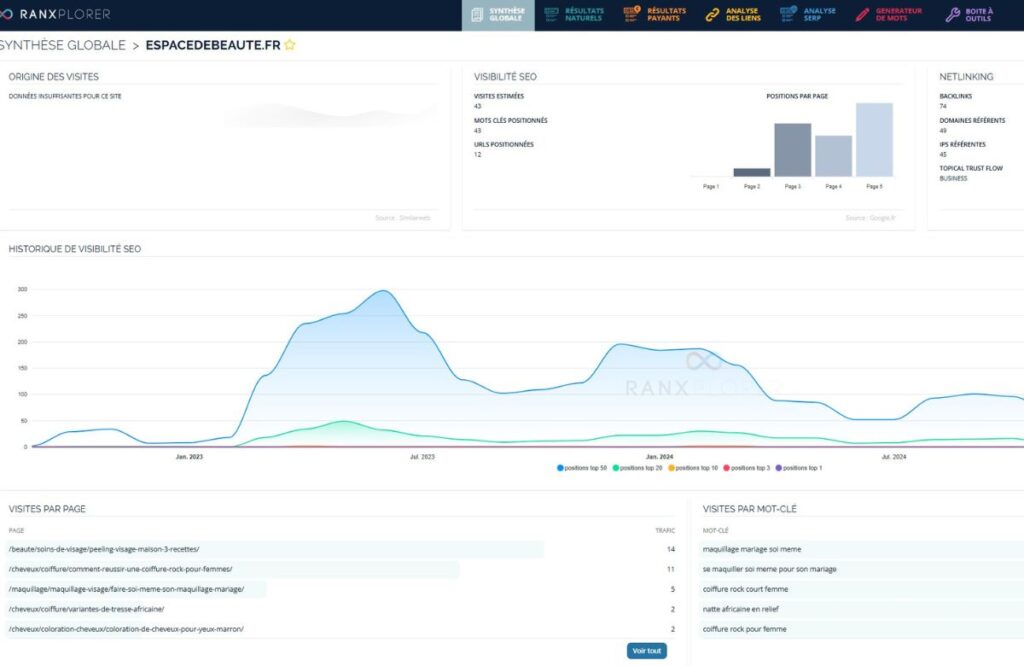Open the Boîte à Outils tab

970,15
